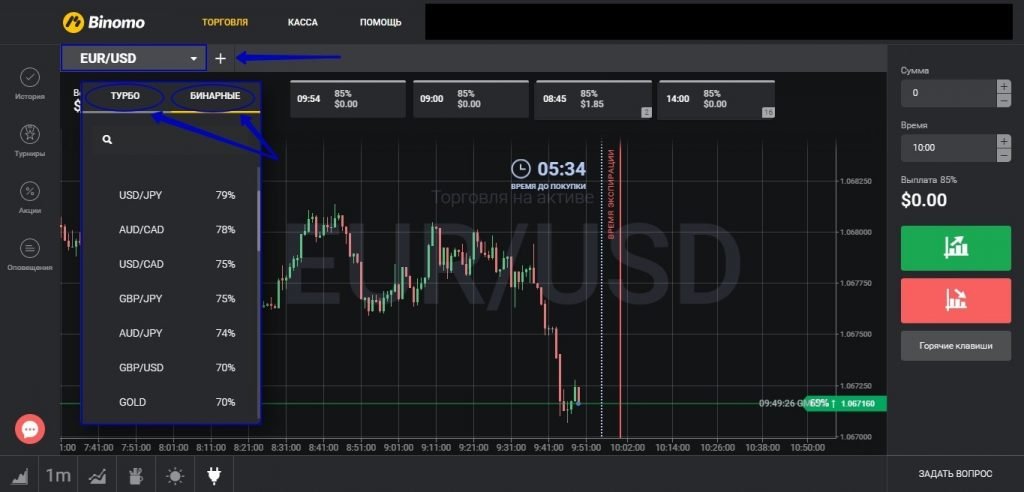Open the Оповещения (Notifications) sidebar icon
Screen dimensions: 1024x492
[x=30, y=249]
